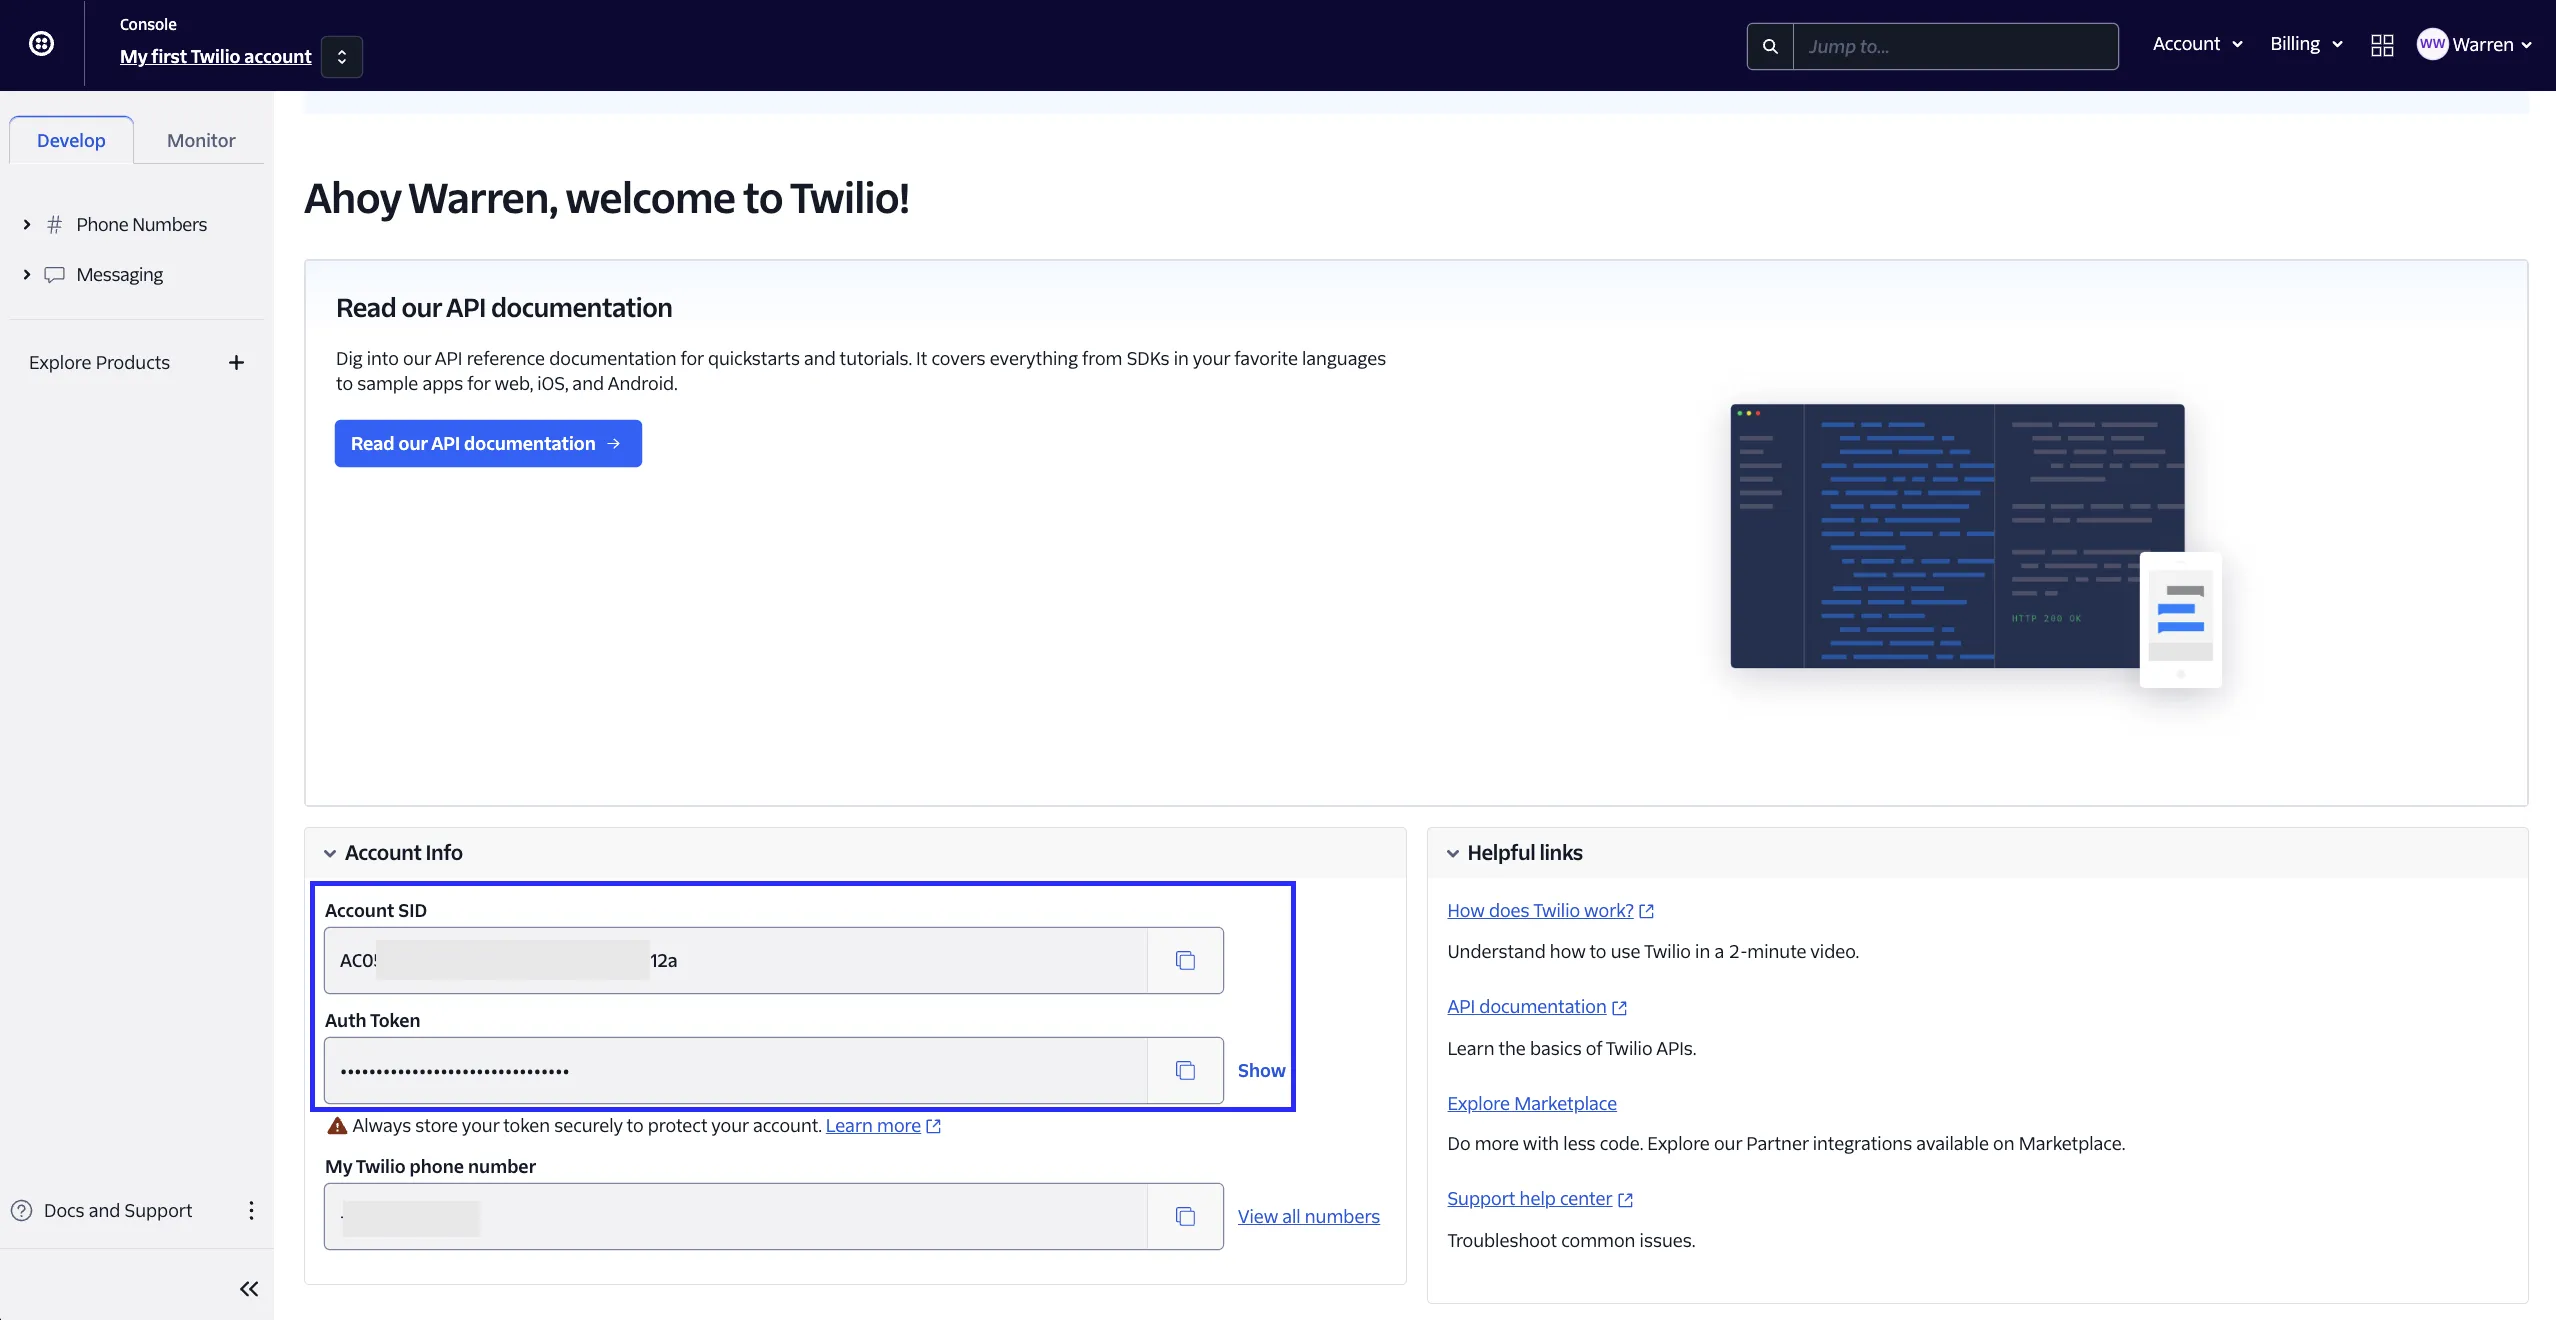
Task: Add product via Explore Products plus
Action: click(x=236, y=362)
